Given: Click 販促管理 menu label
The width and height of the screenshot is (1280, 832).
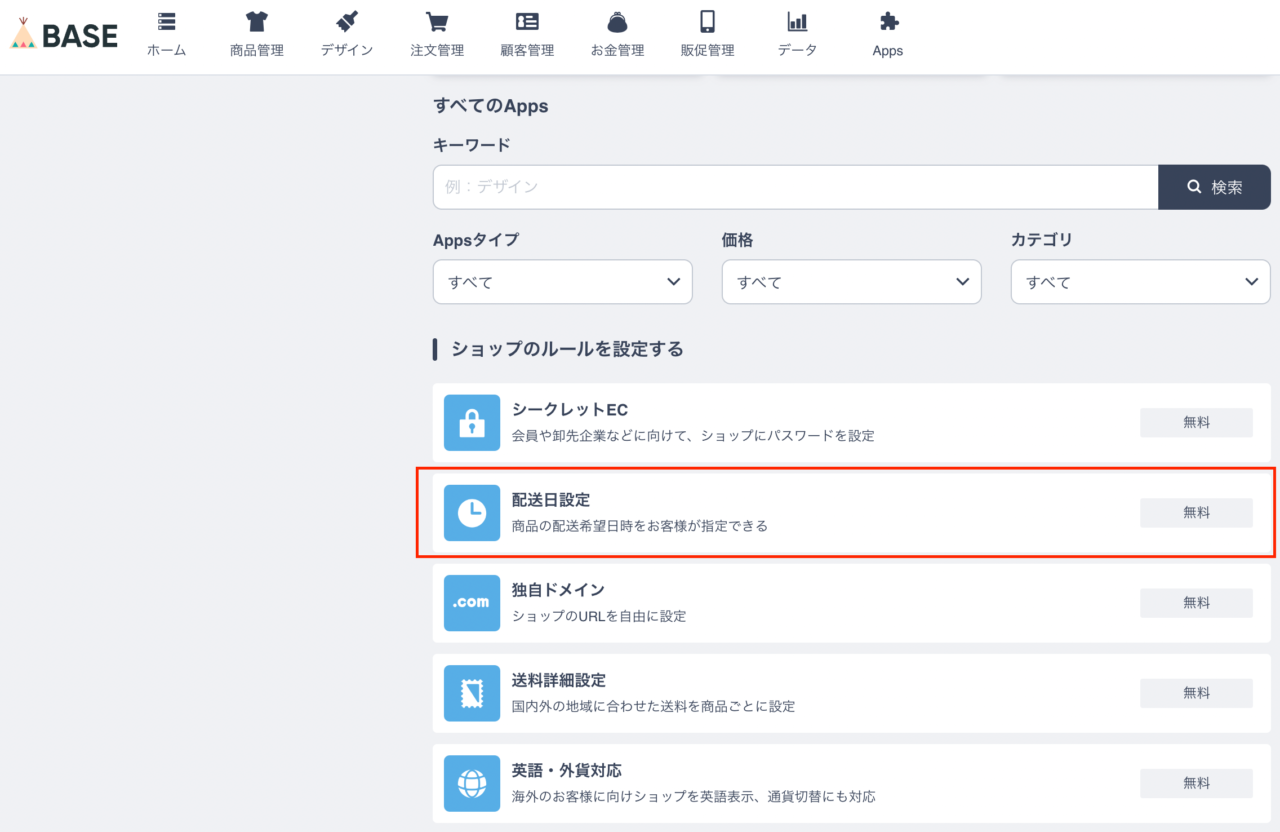Looking at the screenshot, I should click(x=707, y=50).
